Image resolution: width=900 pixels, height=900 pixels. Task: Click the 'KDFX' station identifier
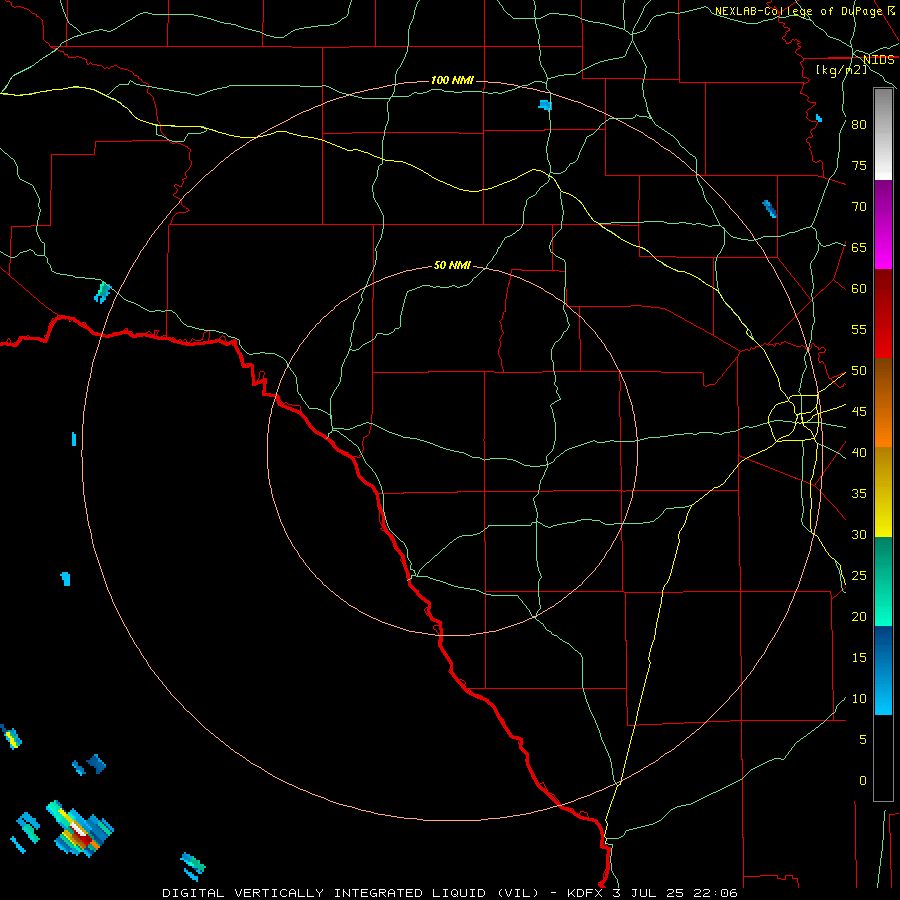tap(586, 893)
